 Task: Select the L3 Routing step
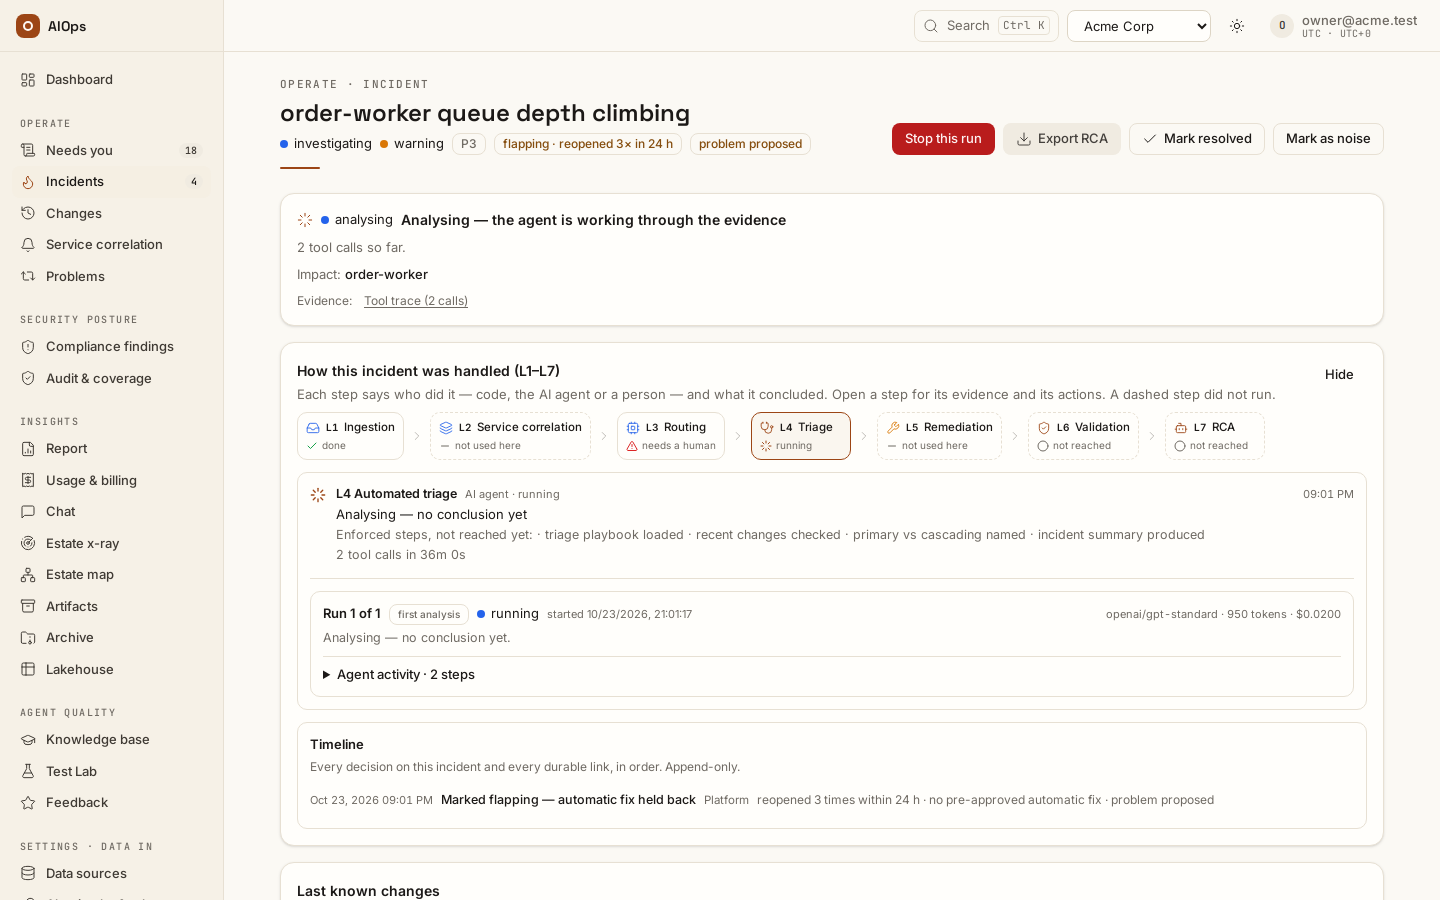click(671, 436)
